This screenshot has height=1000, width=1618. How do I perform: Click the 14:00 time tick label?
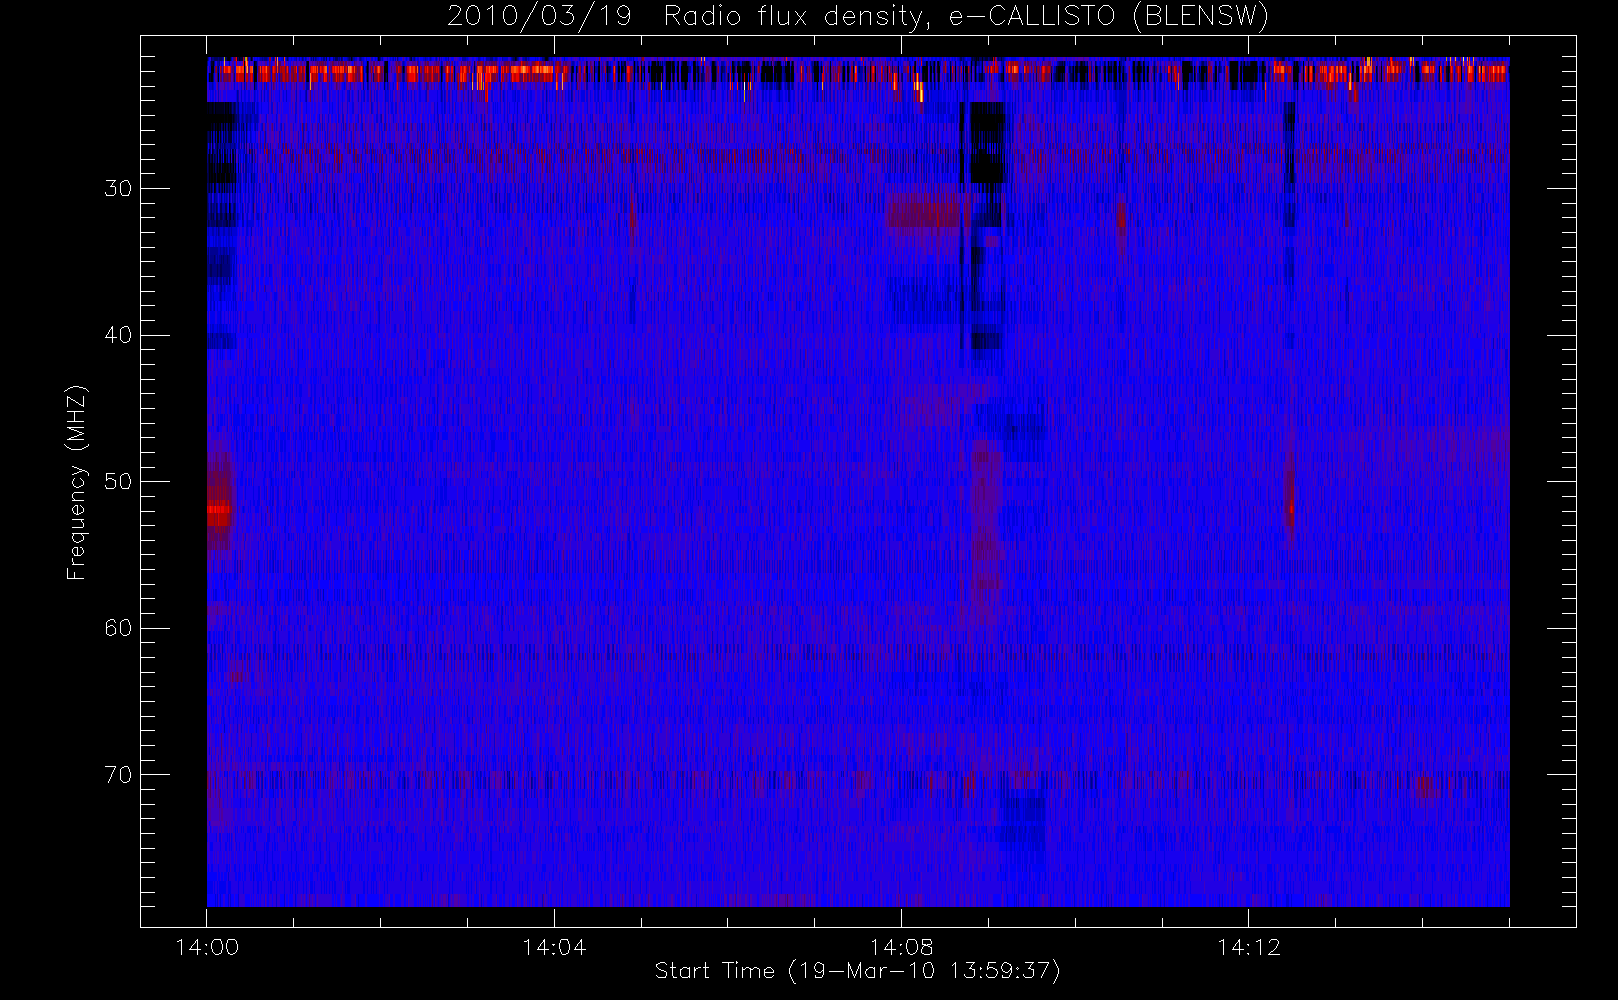(207, 947)
